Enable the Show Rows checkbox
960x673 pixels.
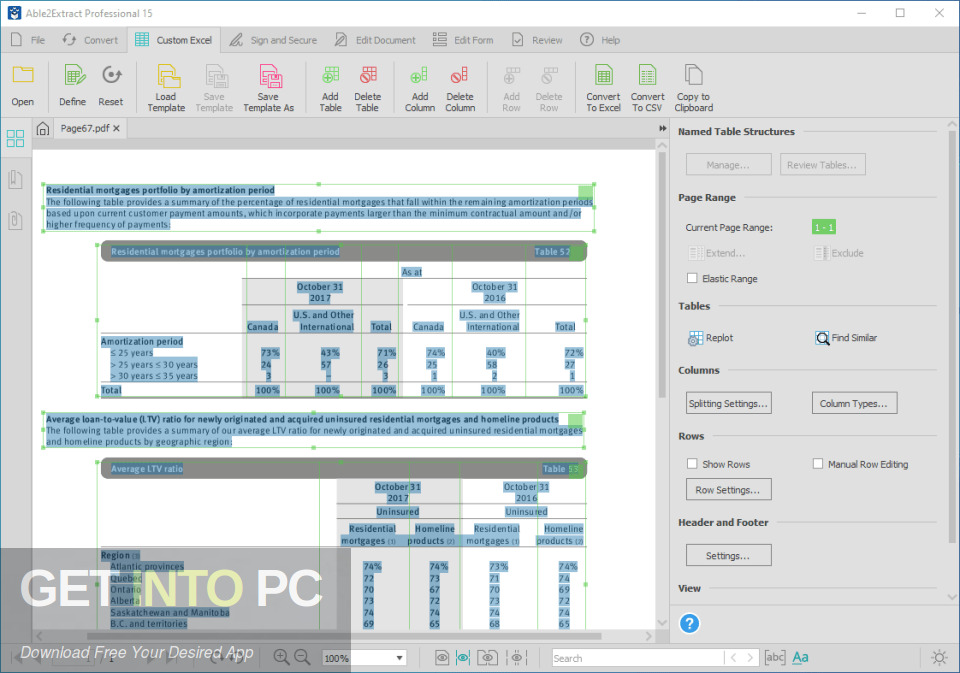click(x=692, y=464)
